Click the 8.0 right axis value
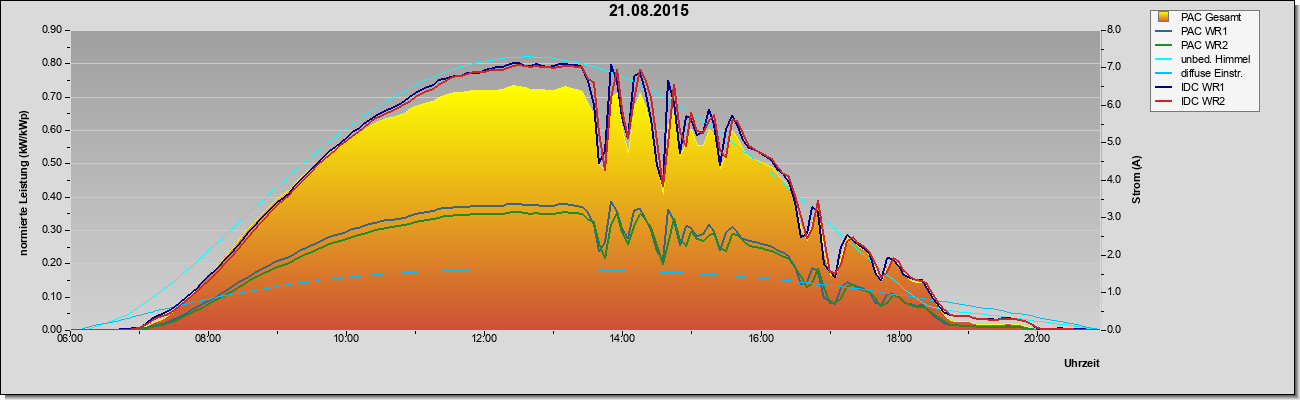1300x400 pixels. tap(1113, 30)
